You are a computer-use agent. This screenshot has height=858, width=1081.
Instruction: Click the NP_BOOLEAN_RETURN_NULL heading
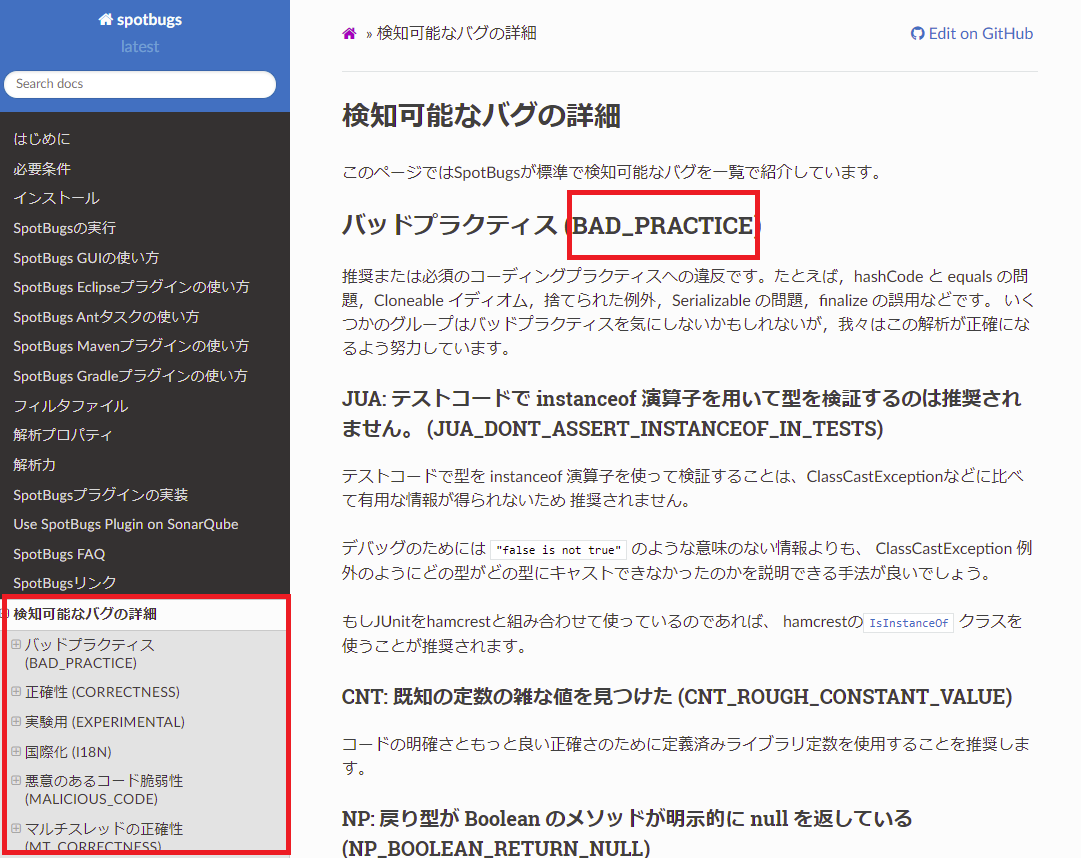[x=627, y=833]
